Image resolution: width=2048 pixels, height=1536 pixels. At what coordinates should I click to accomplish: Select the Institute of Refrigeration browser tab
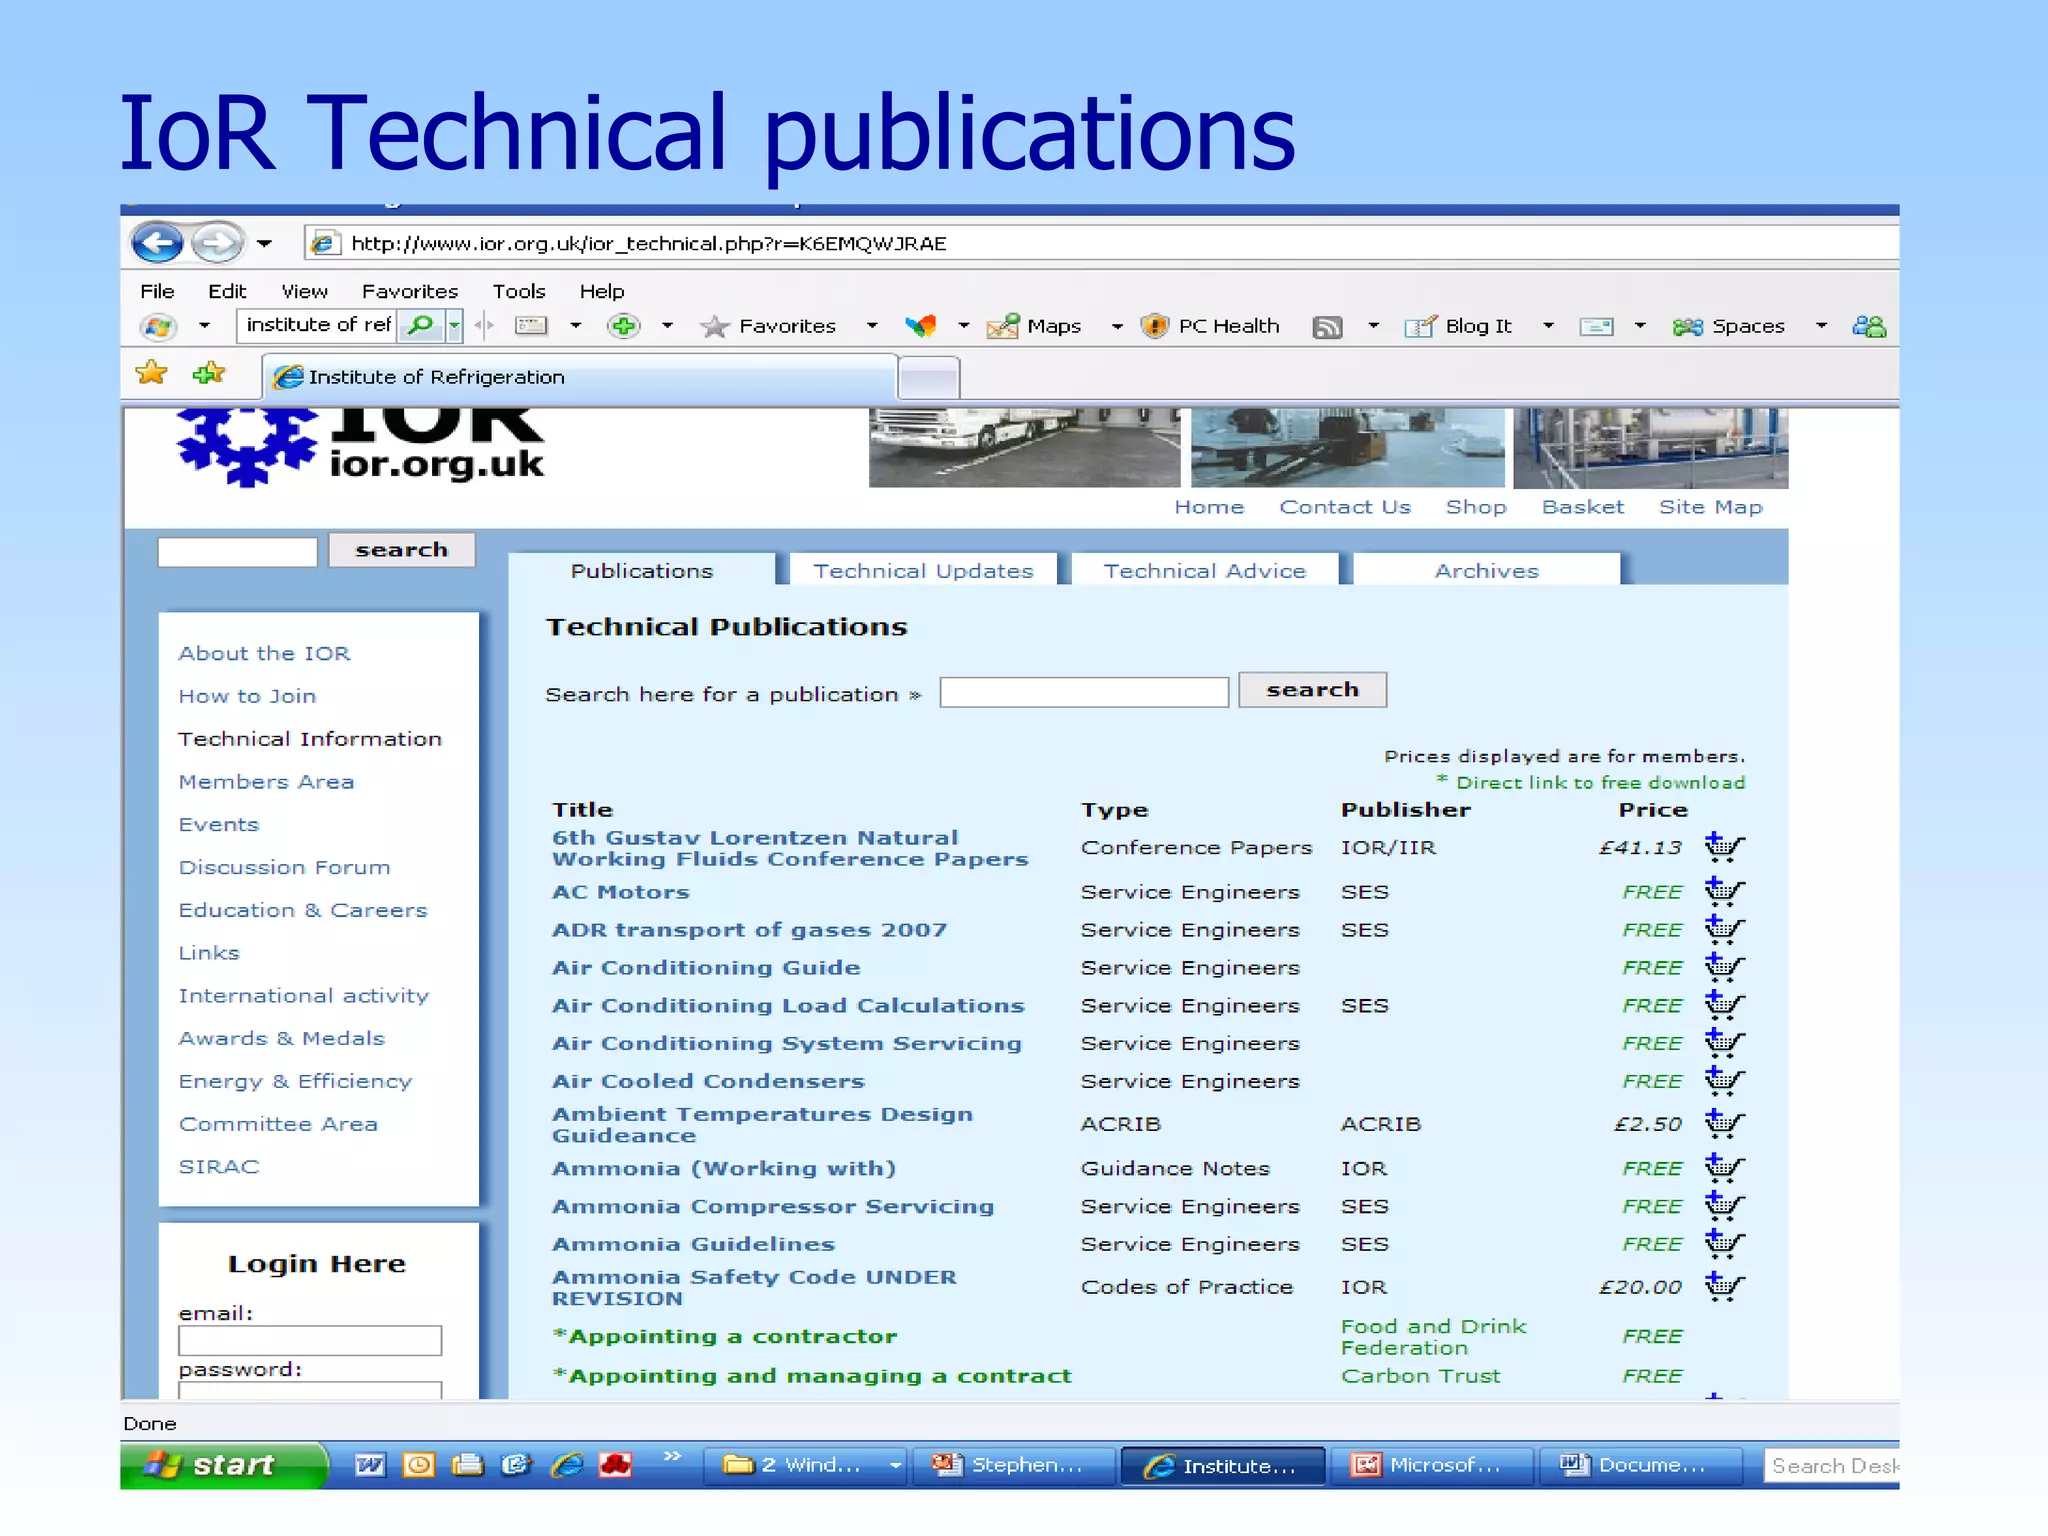(x=580, y=377)
